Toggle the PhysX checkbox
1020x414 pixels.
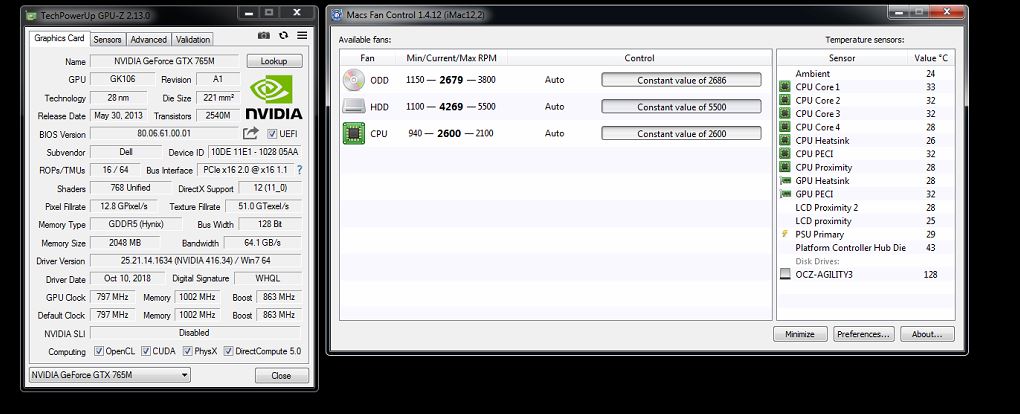187,351
